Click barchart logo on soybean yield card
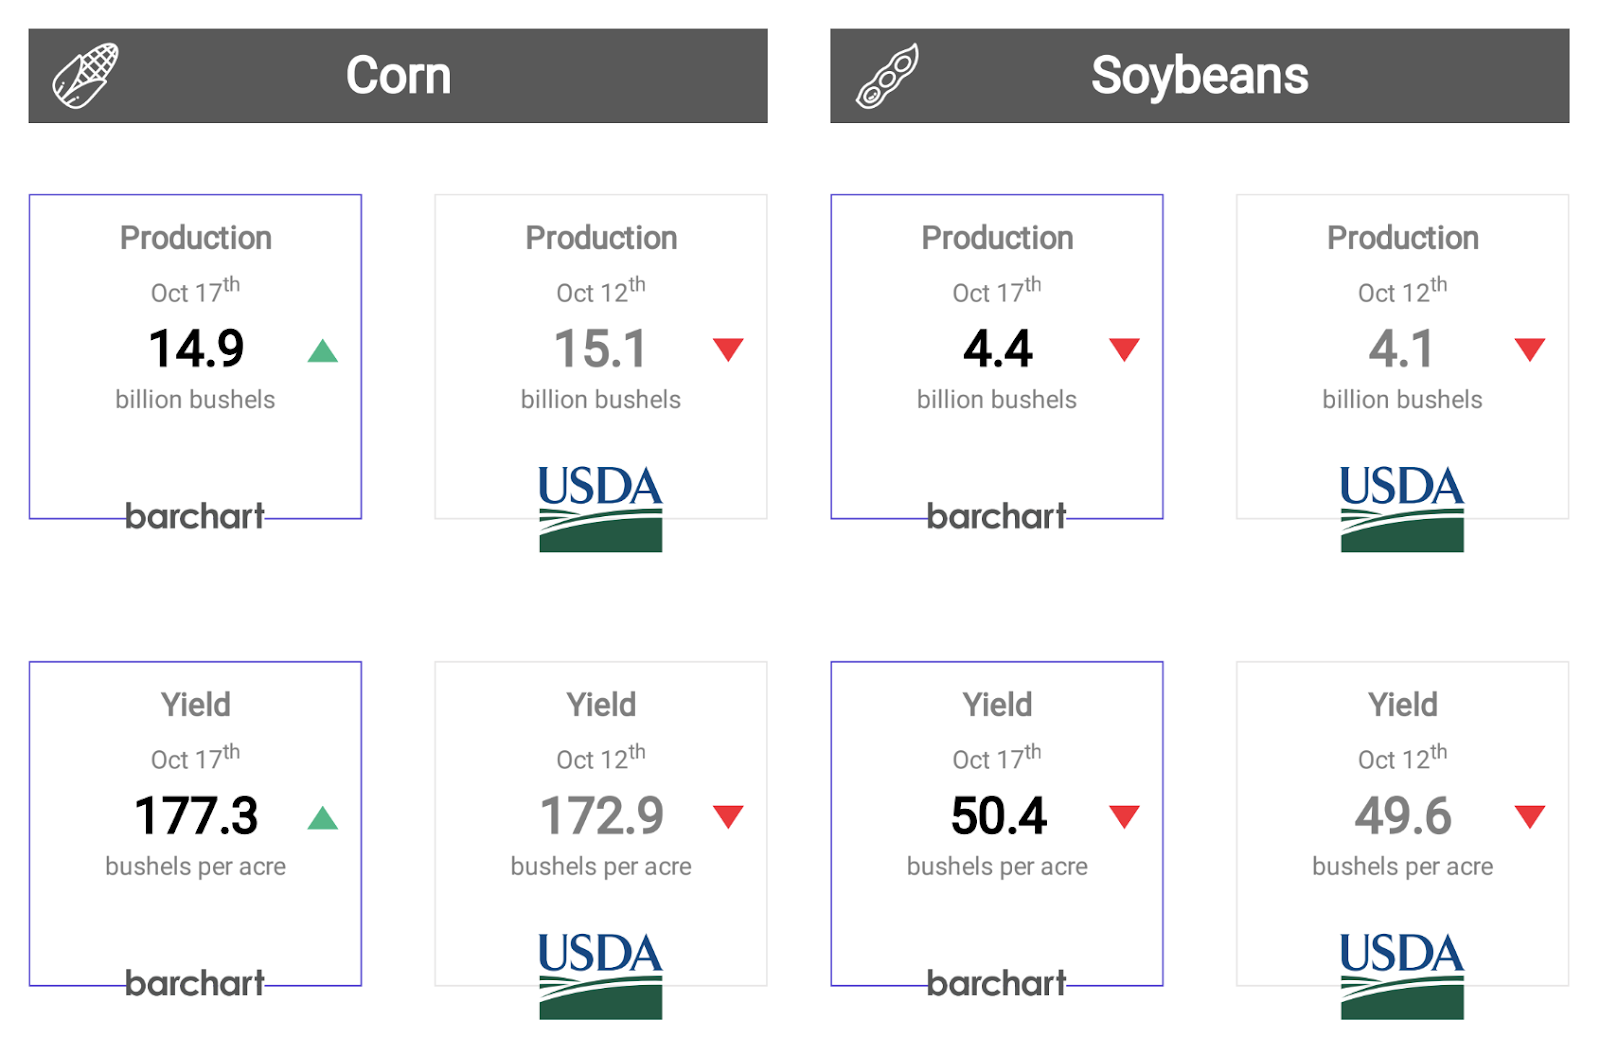This screenshot has height=1038, width=1600. pos(996,983)
